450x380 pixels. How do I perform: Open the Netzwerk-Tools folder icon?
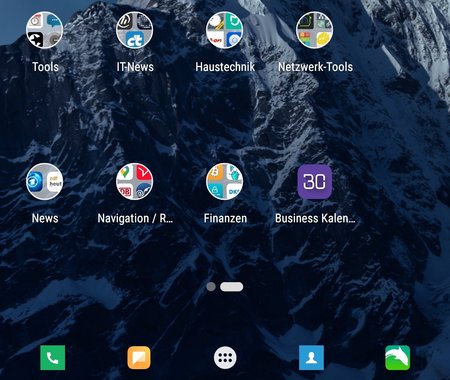[315, 30]
